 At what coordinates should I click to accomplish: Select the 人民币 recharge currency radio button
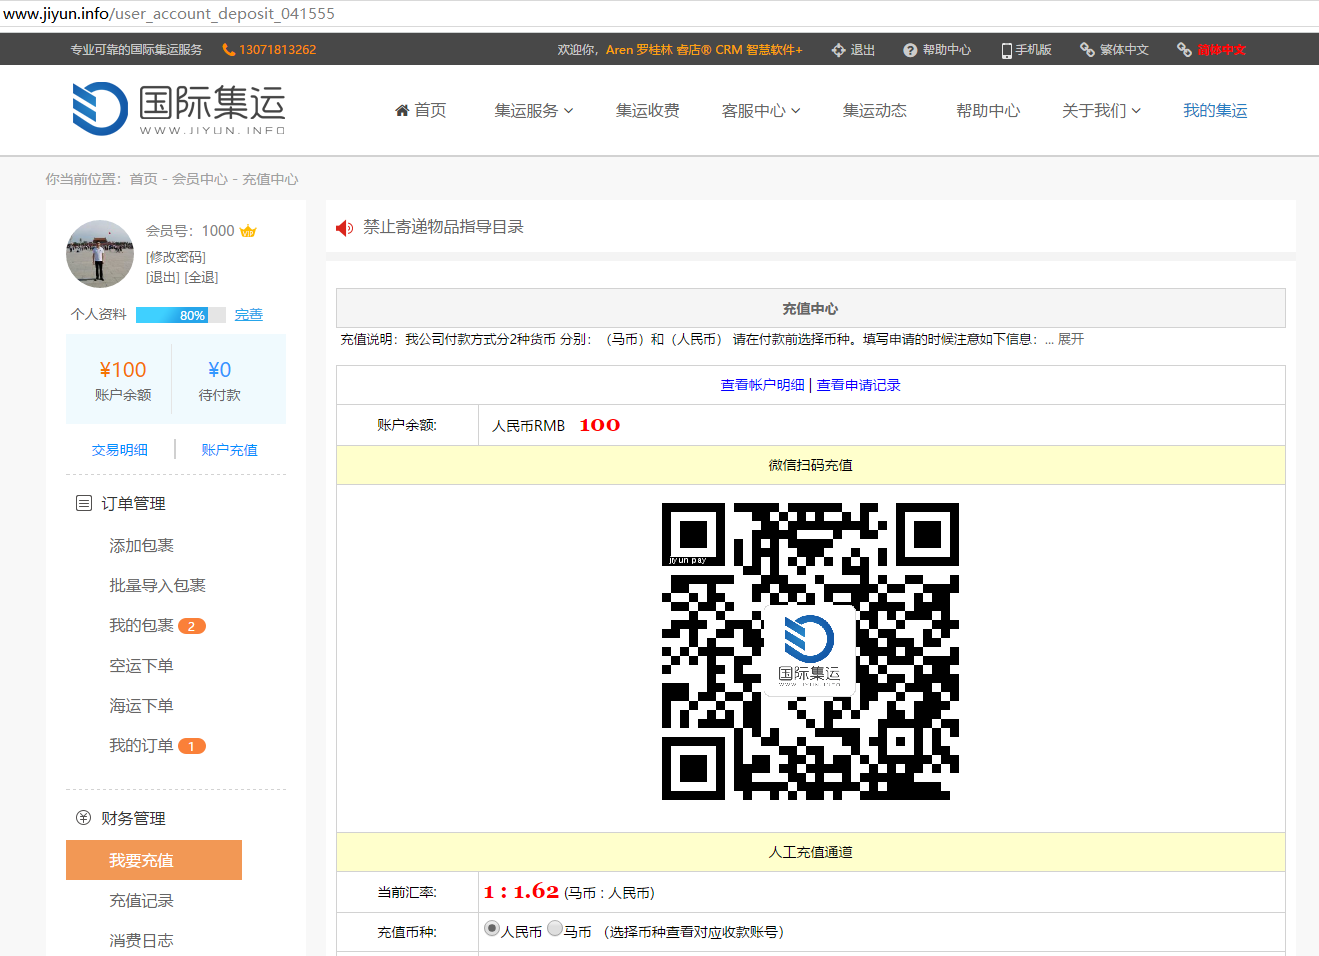coord(491,928)
